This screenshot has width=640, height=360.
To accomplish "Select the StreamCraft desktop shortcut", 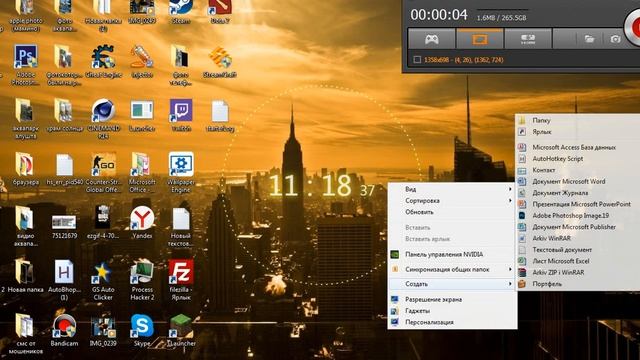I will click(220, 61).
